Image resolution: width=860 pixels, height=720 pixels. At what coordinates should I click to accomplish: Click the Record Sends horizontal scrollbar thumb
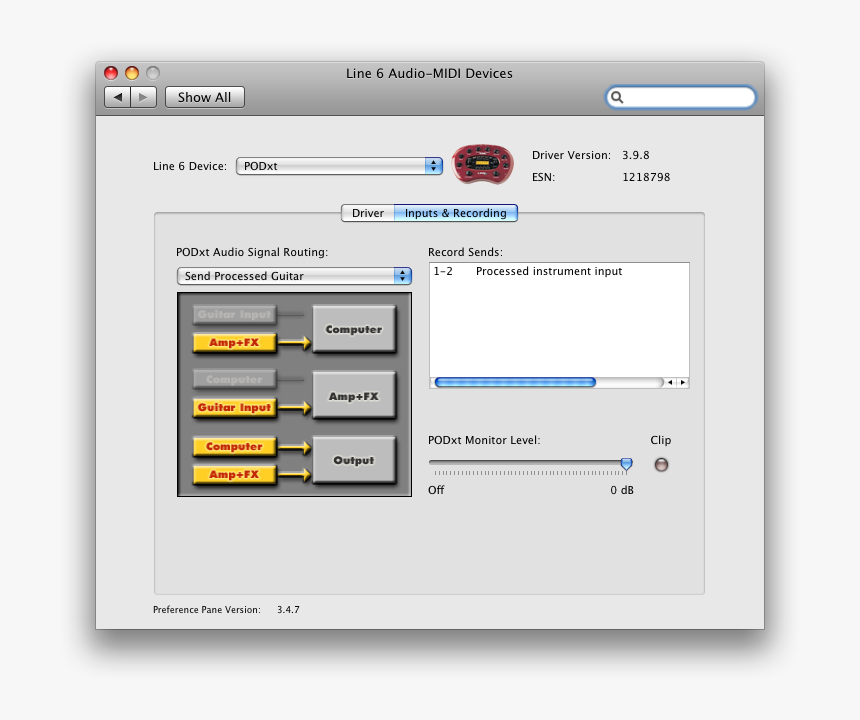pyautogui.click(x=515, y=382)
